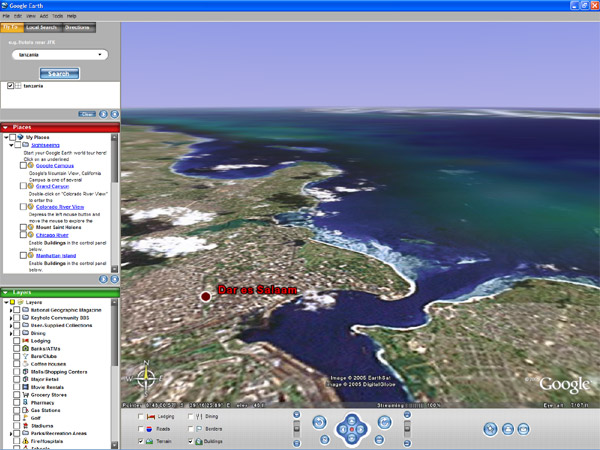Collapse the My Places tree node

7,137
